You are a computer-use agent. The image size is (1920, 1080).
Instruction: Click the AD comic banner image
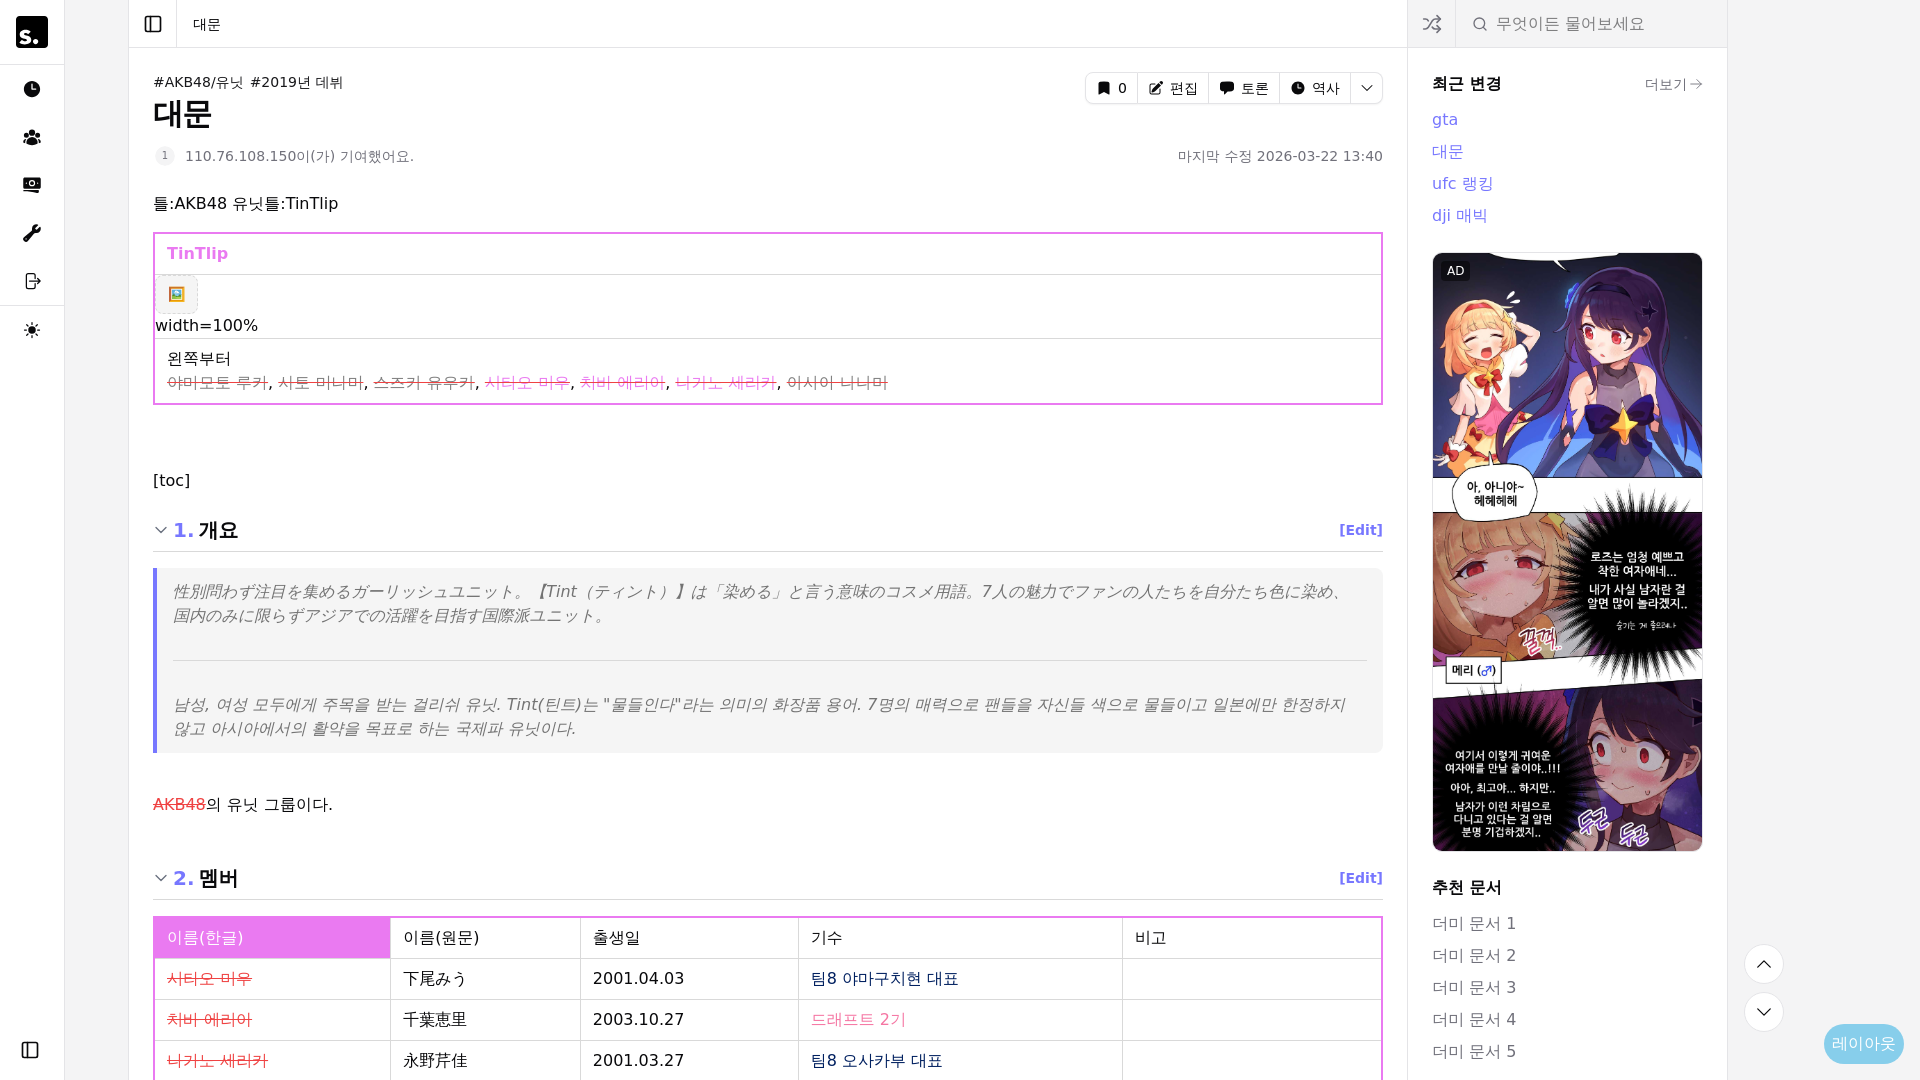1567,552
